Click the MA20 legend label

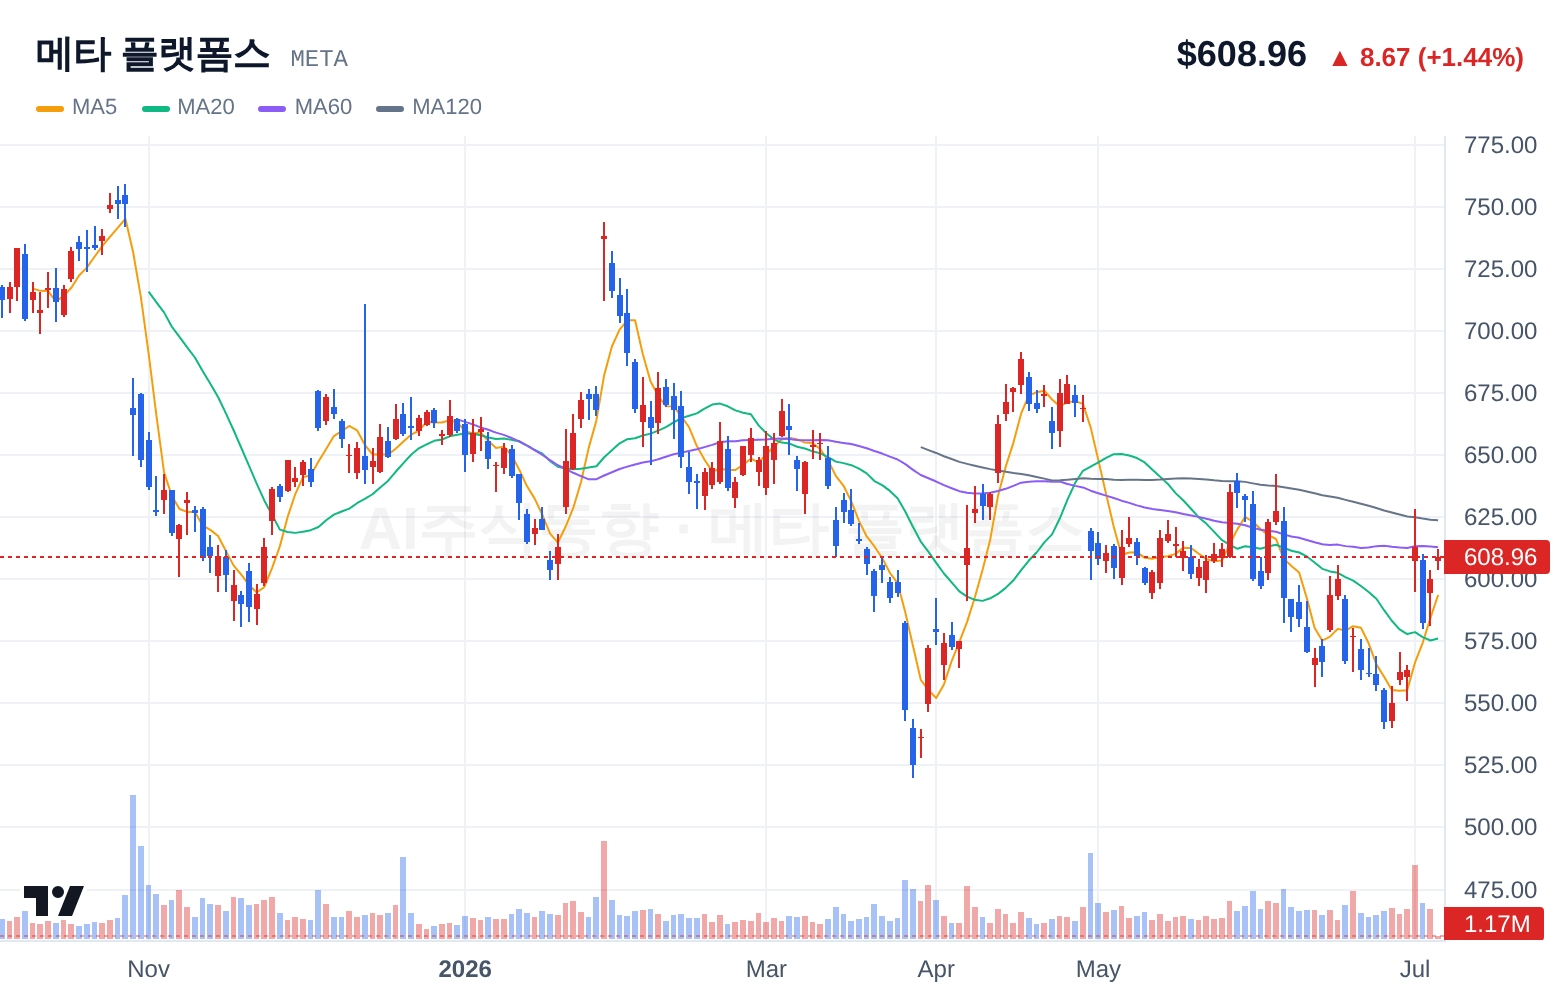(206, 107)
